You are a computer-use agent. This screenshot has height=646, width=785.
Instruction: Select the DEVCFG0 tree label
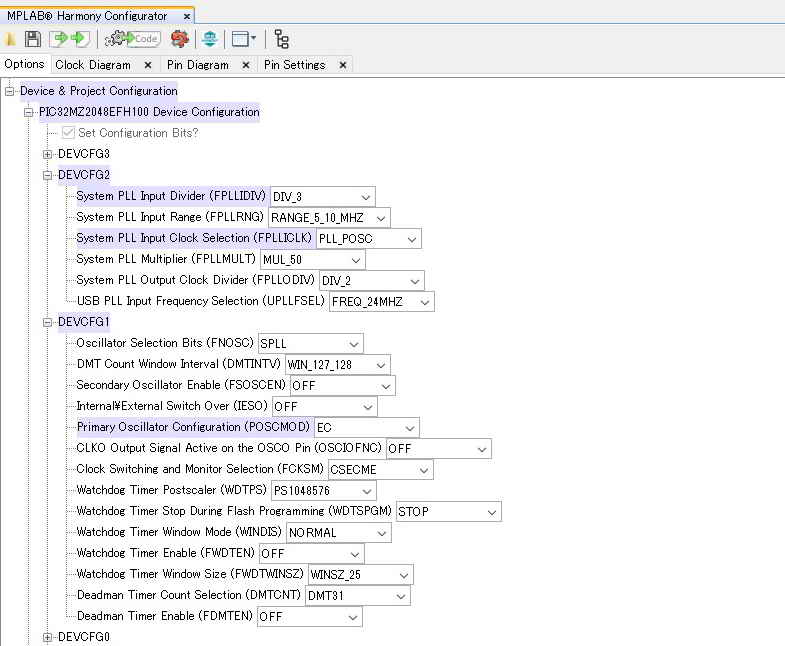pyautogui.click(x=84, y=637)
